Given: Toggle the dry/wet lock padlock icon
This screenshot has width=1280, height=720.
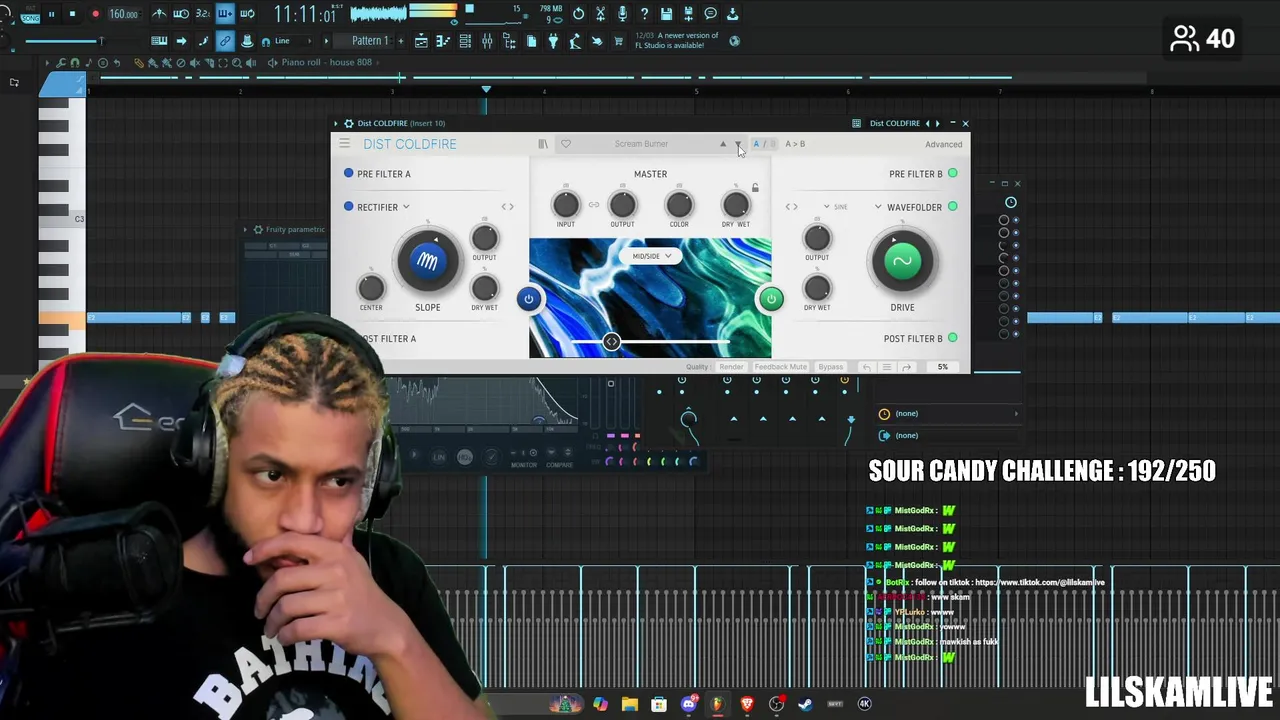Looking at the screenshot, I should (755, 188).
